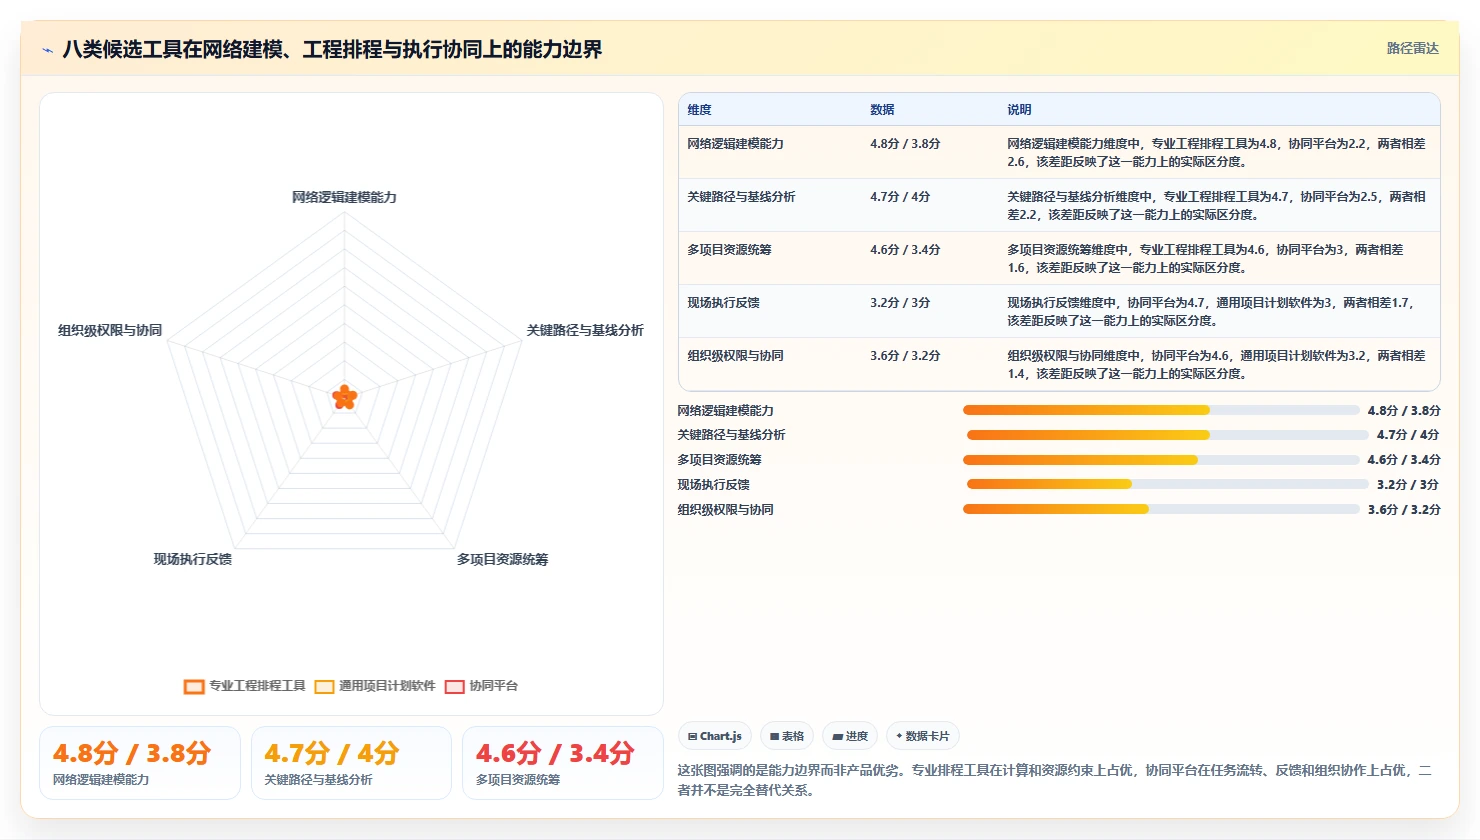Image resolution: width=1480 pixels, height=840 pixels.
Task: Click the 网络逻辑建模能力 progress bar
Action: [x=1161, y=410]
